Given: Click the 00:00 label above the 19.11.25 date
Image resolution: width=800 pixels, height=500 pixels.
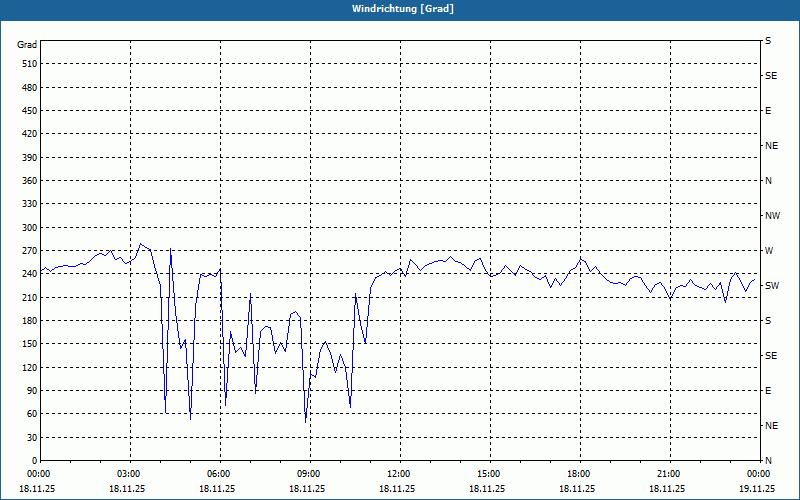Looking at the screenshot, I should (x=760, y=473).
